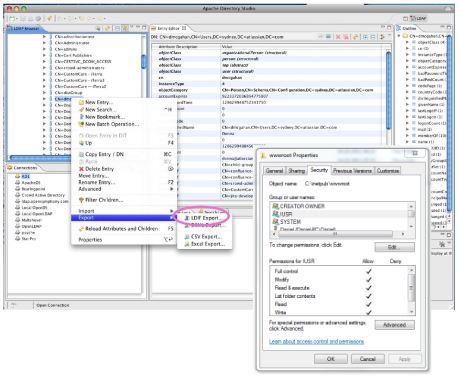The height and width of the screenshot is (377, 459).
Task: Click the yellow reload icon in Entry Editor toolbar
Action: click(x=356, y=37)
